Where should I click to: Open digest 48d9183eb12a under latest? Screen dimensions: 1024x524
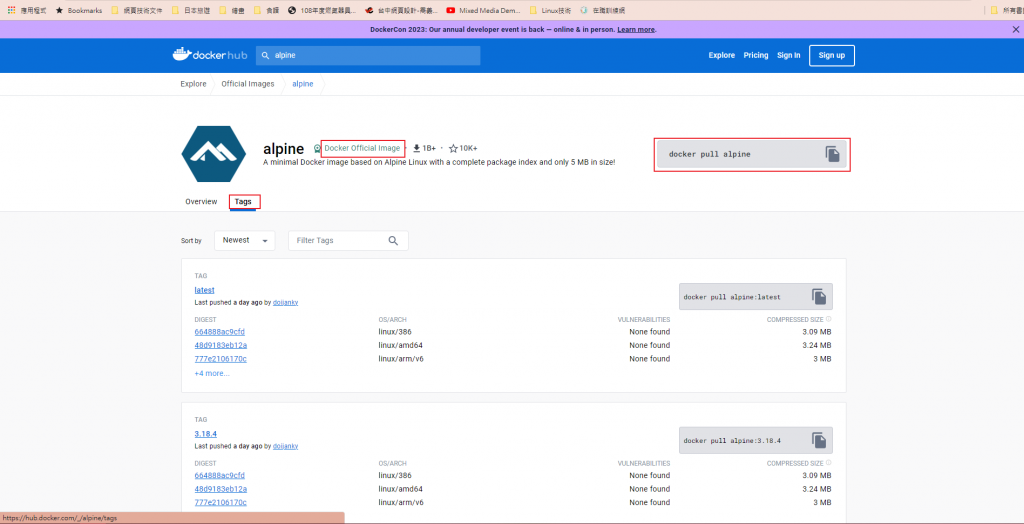pyautogui.click(x=221, y=345)
